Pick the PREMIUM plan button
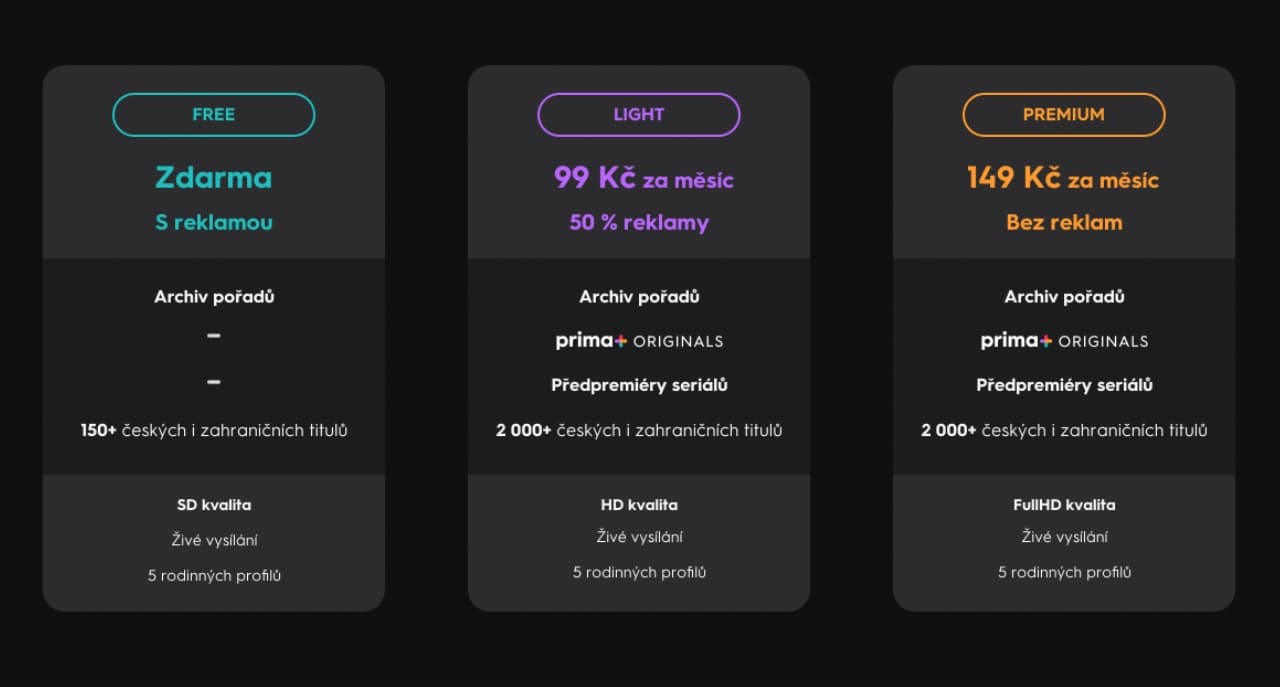 click(x=1063, y=115)
